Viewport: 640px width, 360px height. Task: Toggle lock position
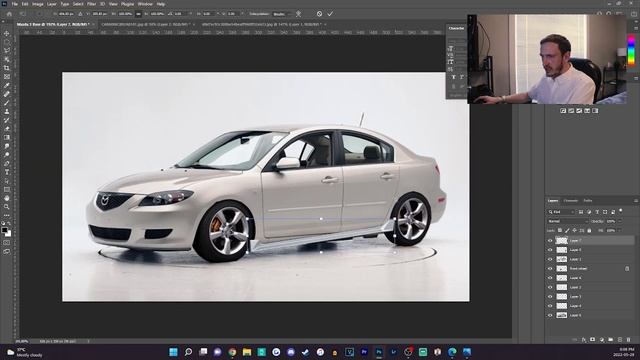point(574,231)
